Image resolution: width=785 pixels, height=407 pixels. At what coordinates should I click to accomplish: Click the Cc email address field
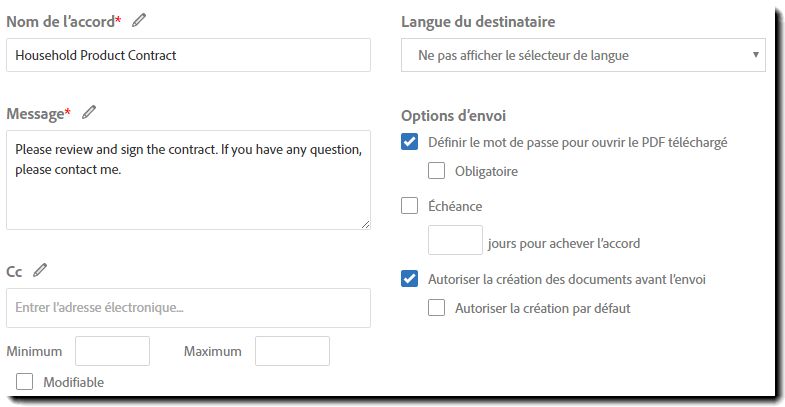(x=188, y=308)
